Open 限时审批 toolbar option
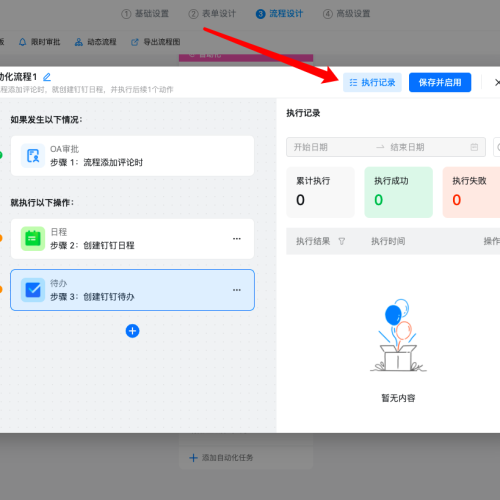Viewport: 500px width, 500px height. (39, 42)
